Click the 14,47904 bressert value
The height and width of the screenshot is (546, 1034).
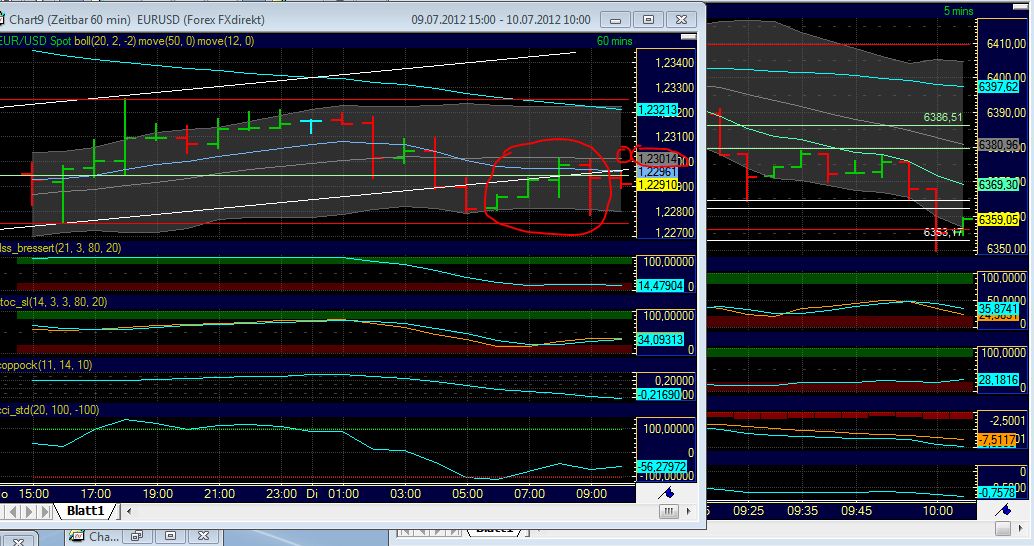point(660,286)
